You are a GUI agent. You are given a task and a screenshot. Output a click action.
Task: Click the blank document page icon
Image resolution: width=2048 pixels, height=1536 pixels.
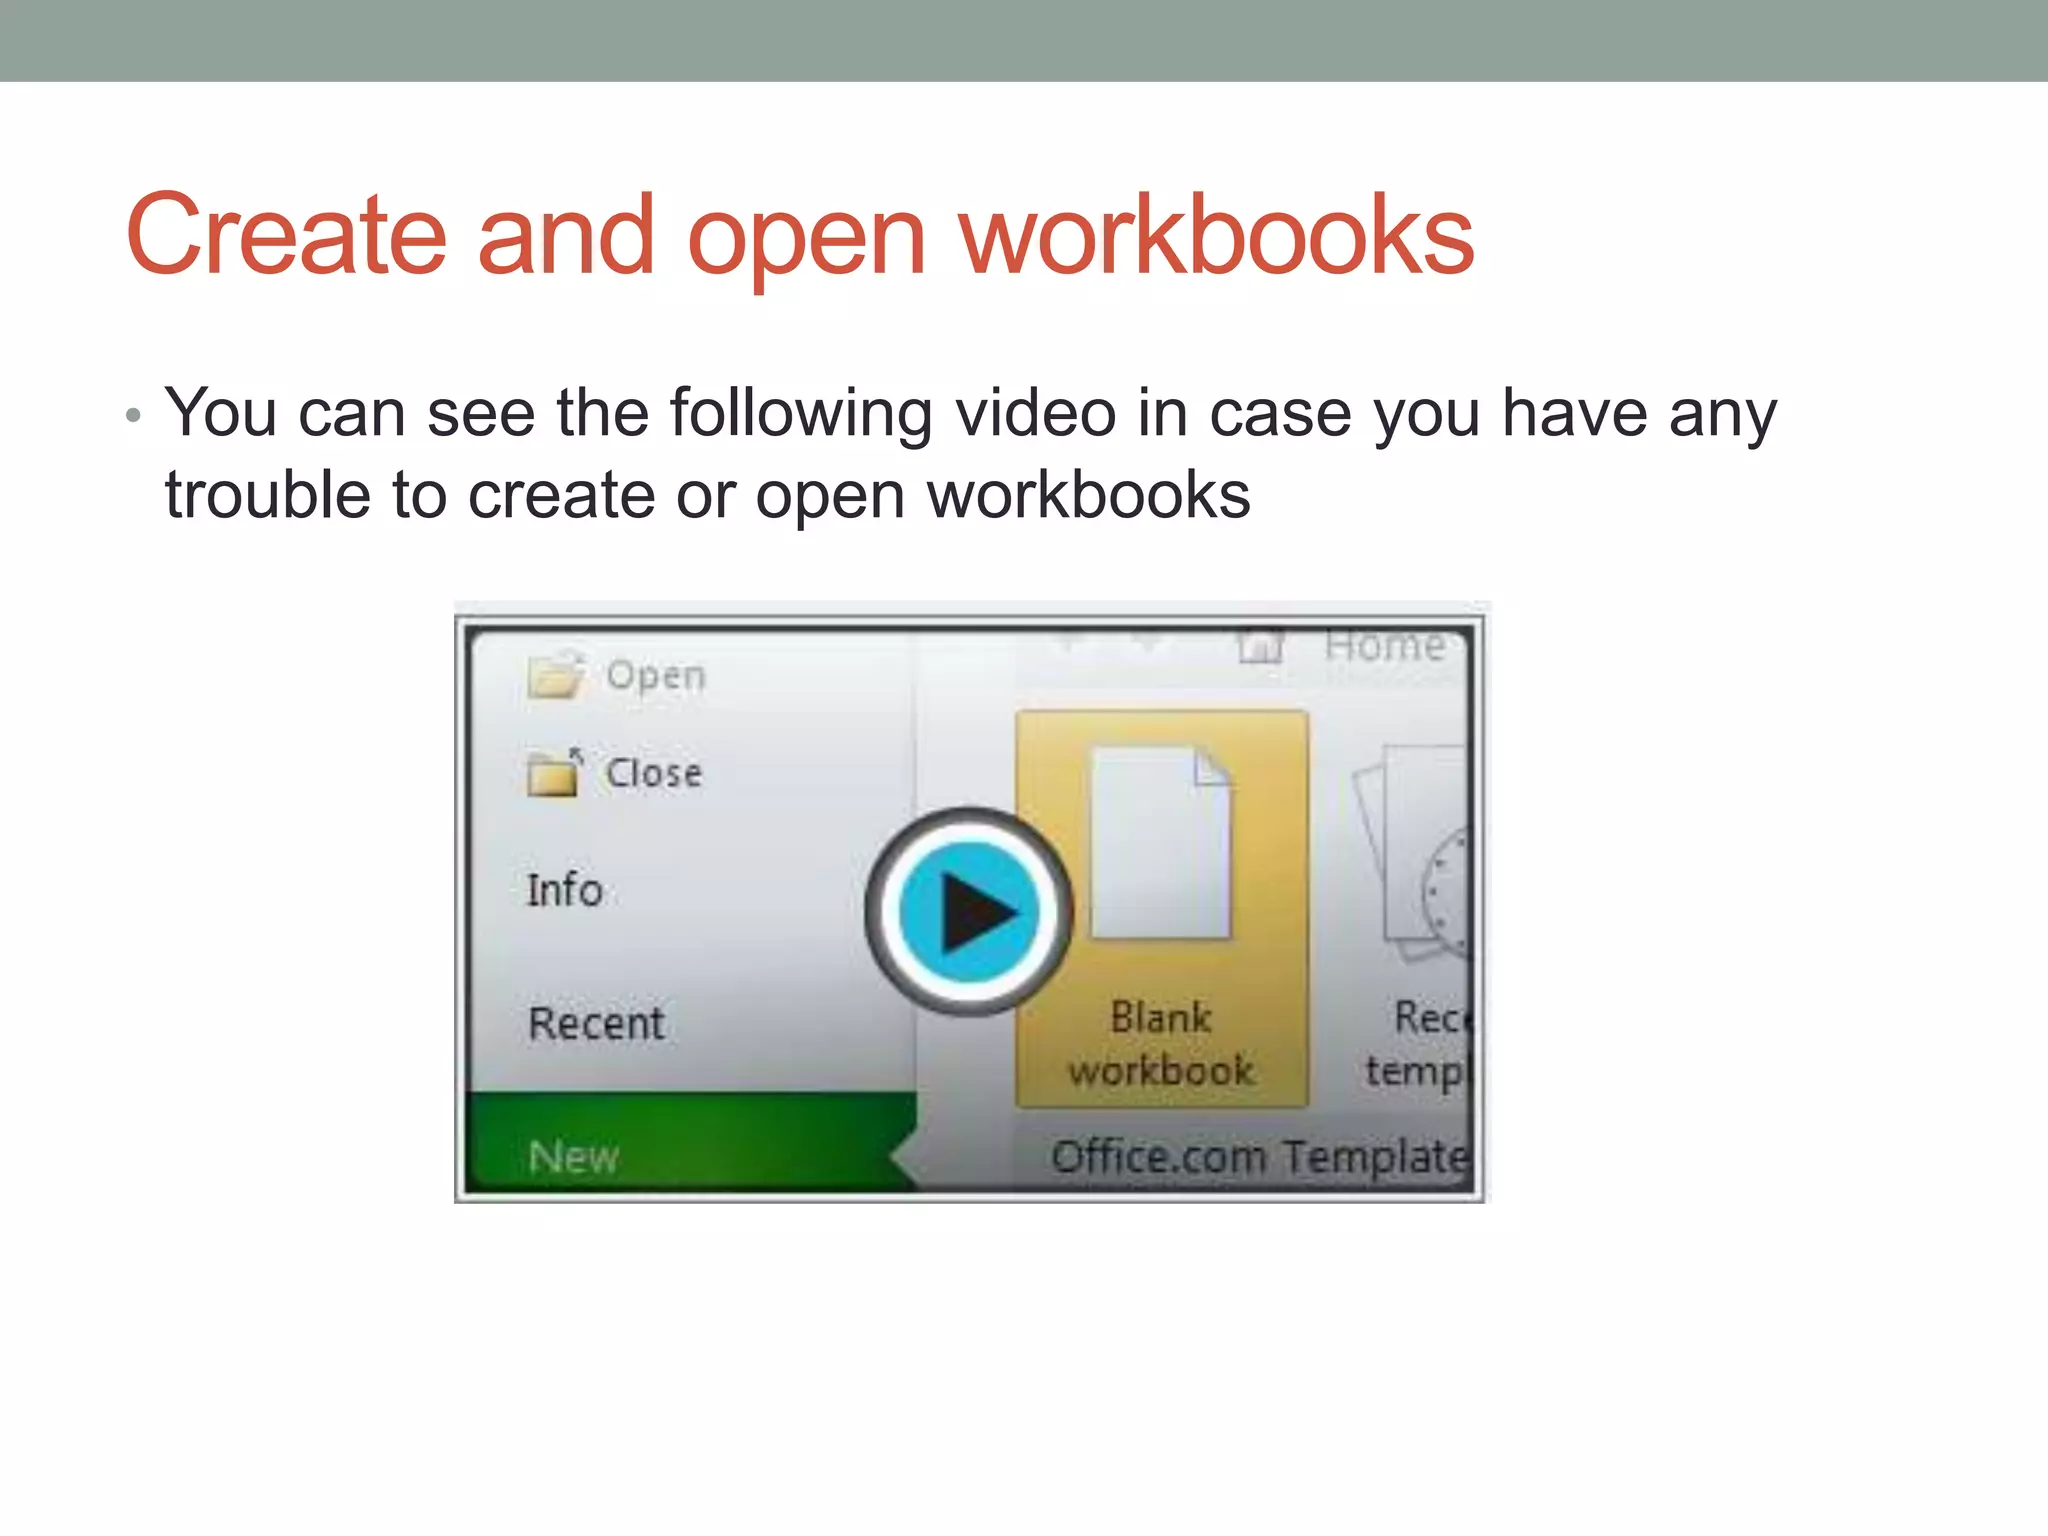click(1160, 842)
